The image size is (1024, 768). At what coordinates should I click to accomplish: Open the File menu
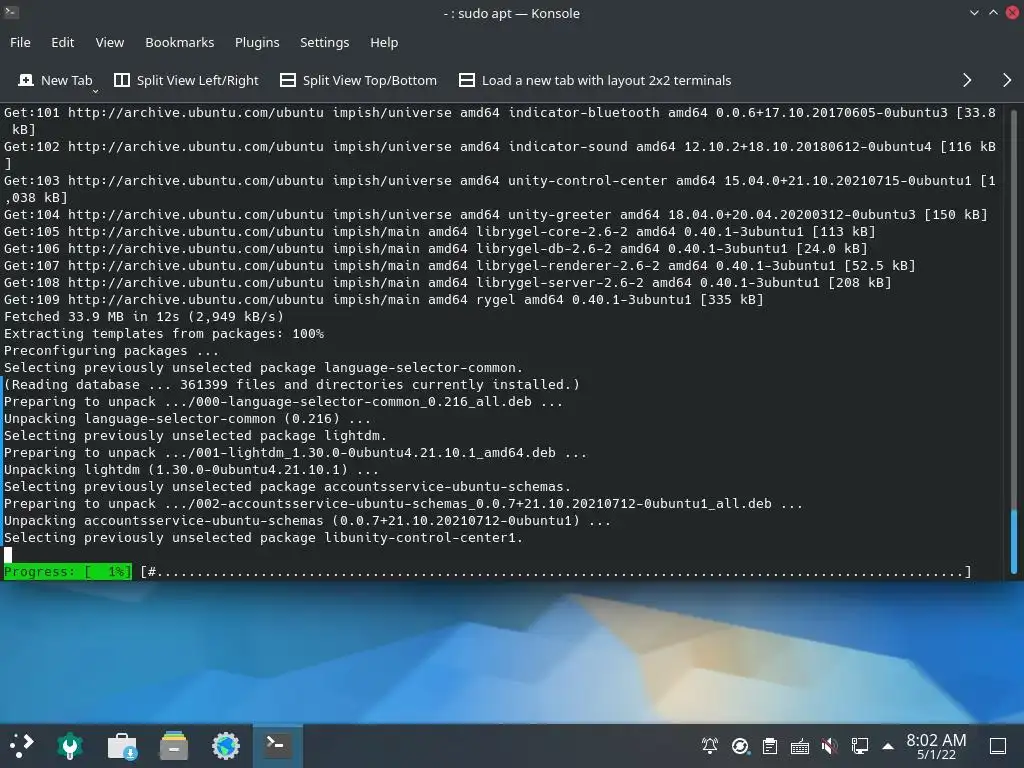point(20,42)
